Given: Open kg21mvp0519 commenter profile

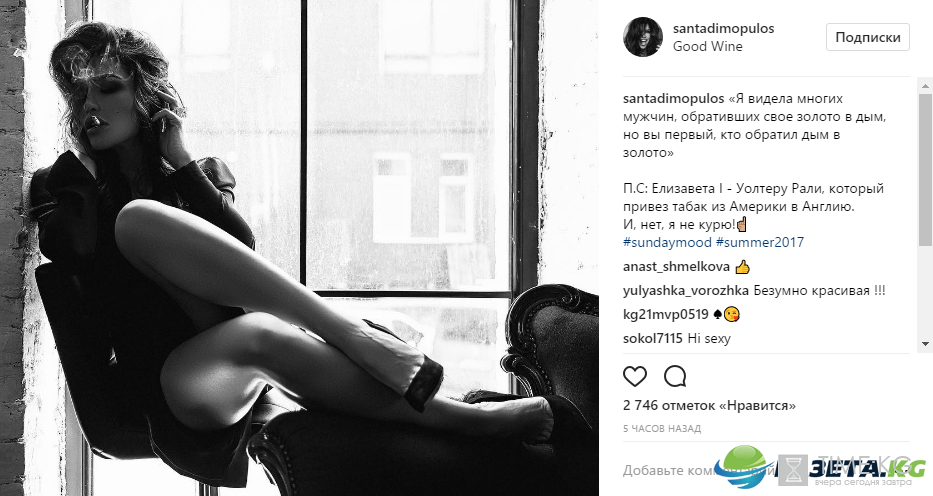Looking at the screenshot, I should tap(666, 315).
